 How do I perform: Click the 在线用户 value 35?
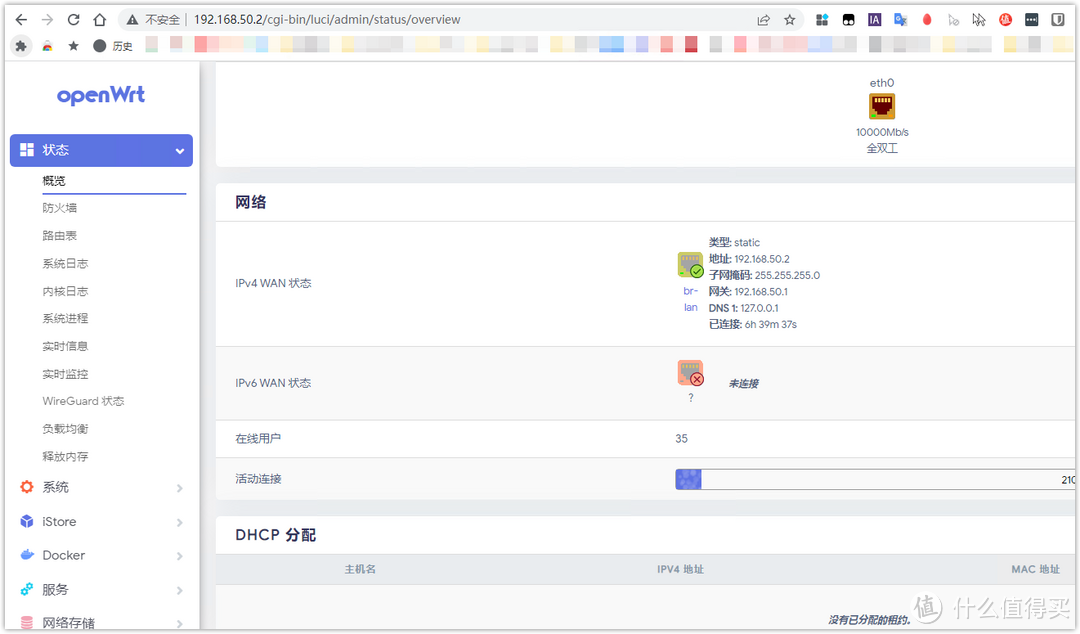(681, 438)
